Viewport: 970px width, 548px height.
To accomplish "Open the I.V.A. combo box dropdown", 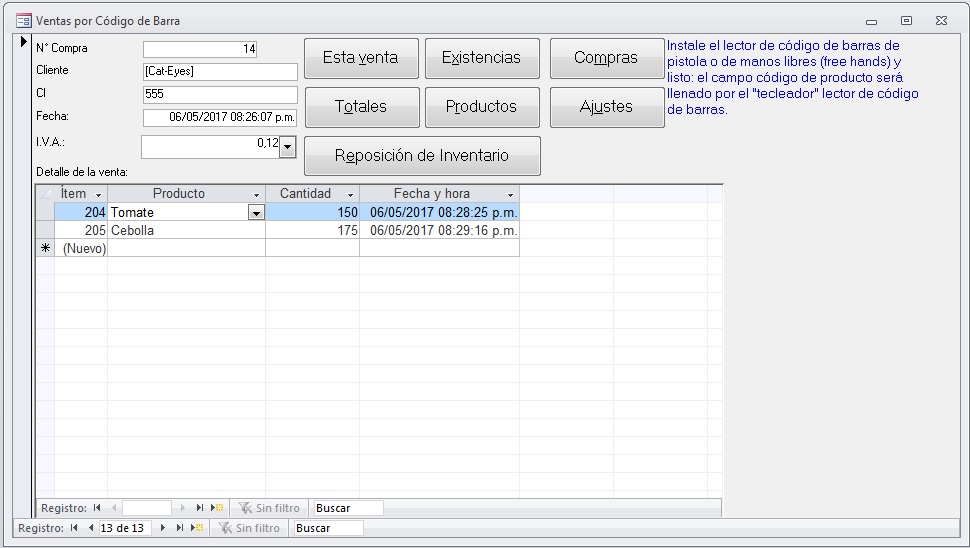I will point(288,147).
